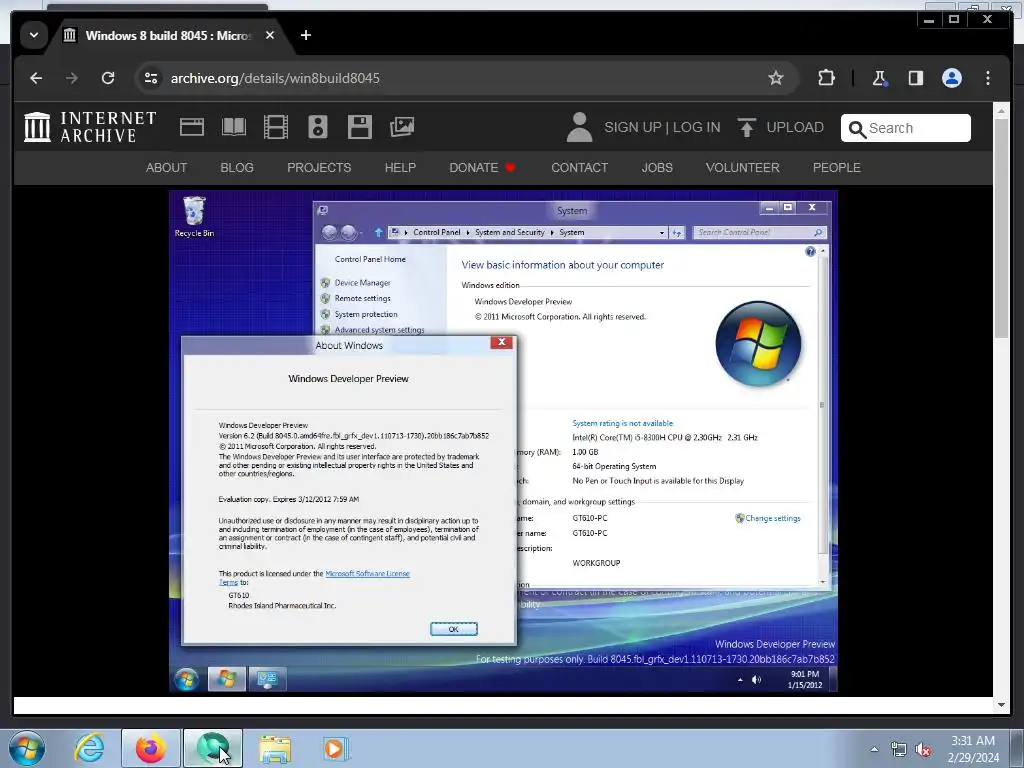The width and height of the screenshot is (1024, 768).
Task: Open the ABOUT menu item
Action: pyautogui.click(x=167, y=168)
